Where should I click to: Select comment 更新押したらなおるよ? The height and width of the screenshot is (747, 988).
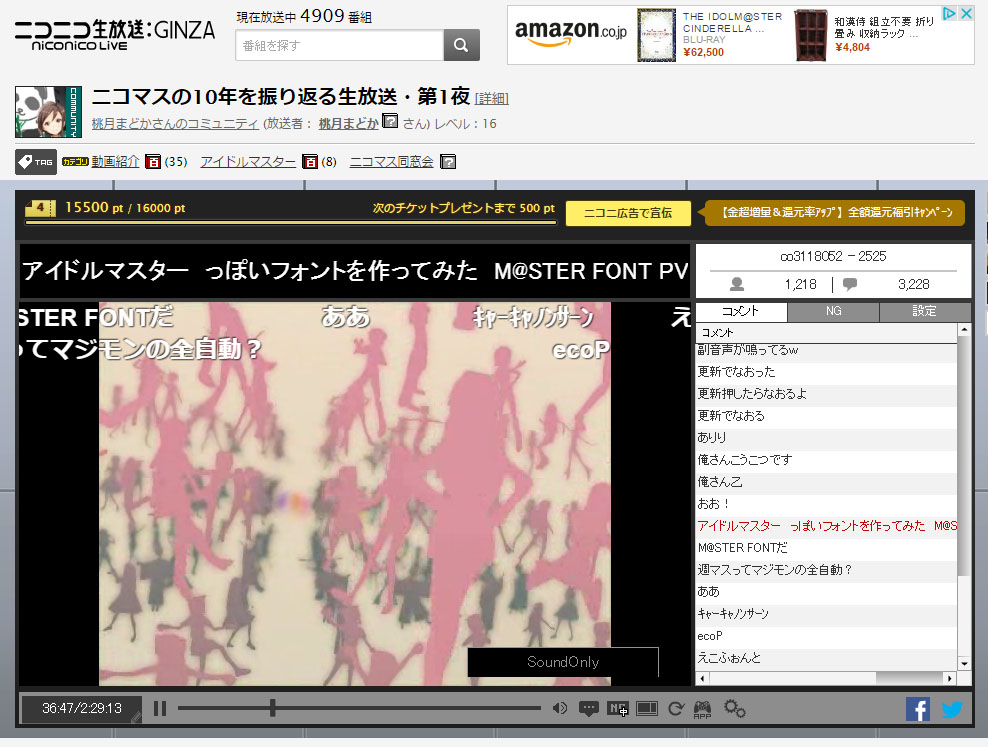[x=827, y=394]
